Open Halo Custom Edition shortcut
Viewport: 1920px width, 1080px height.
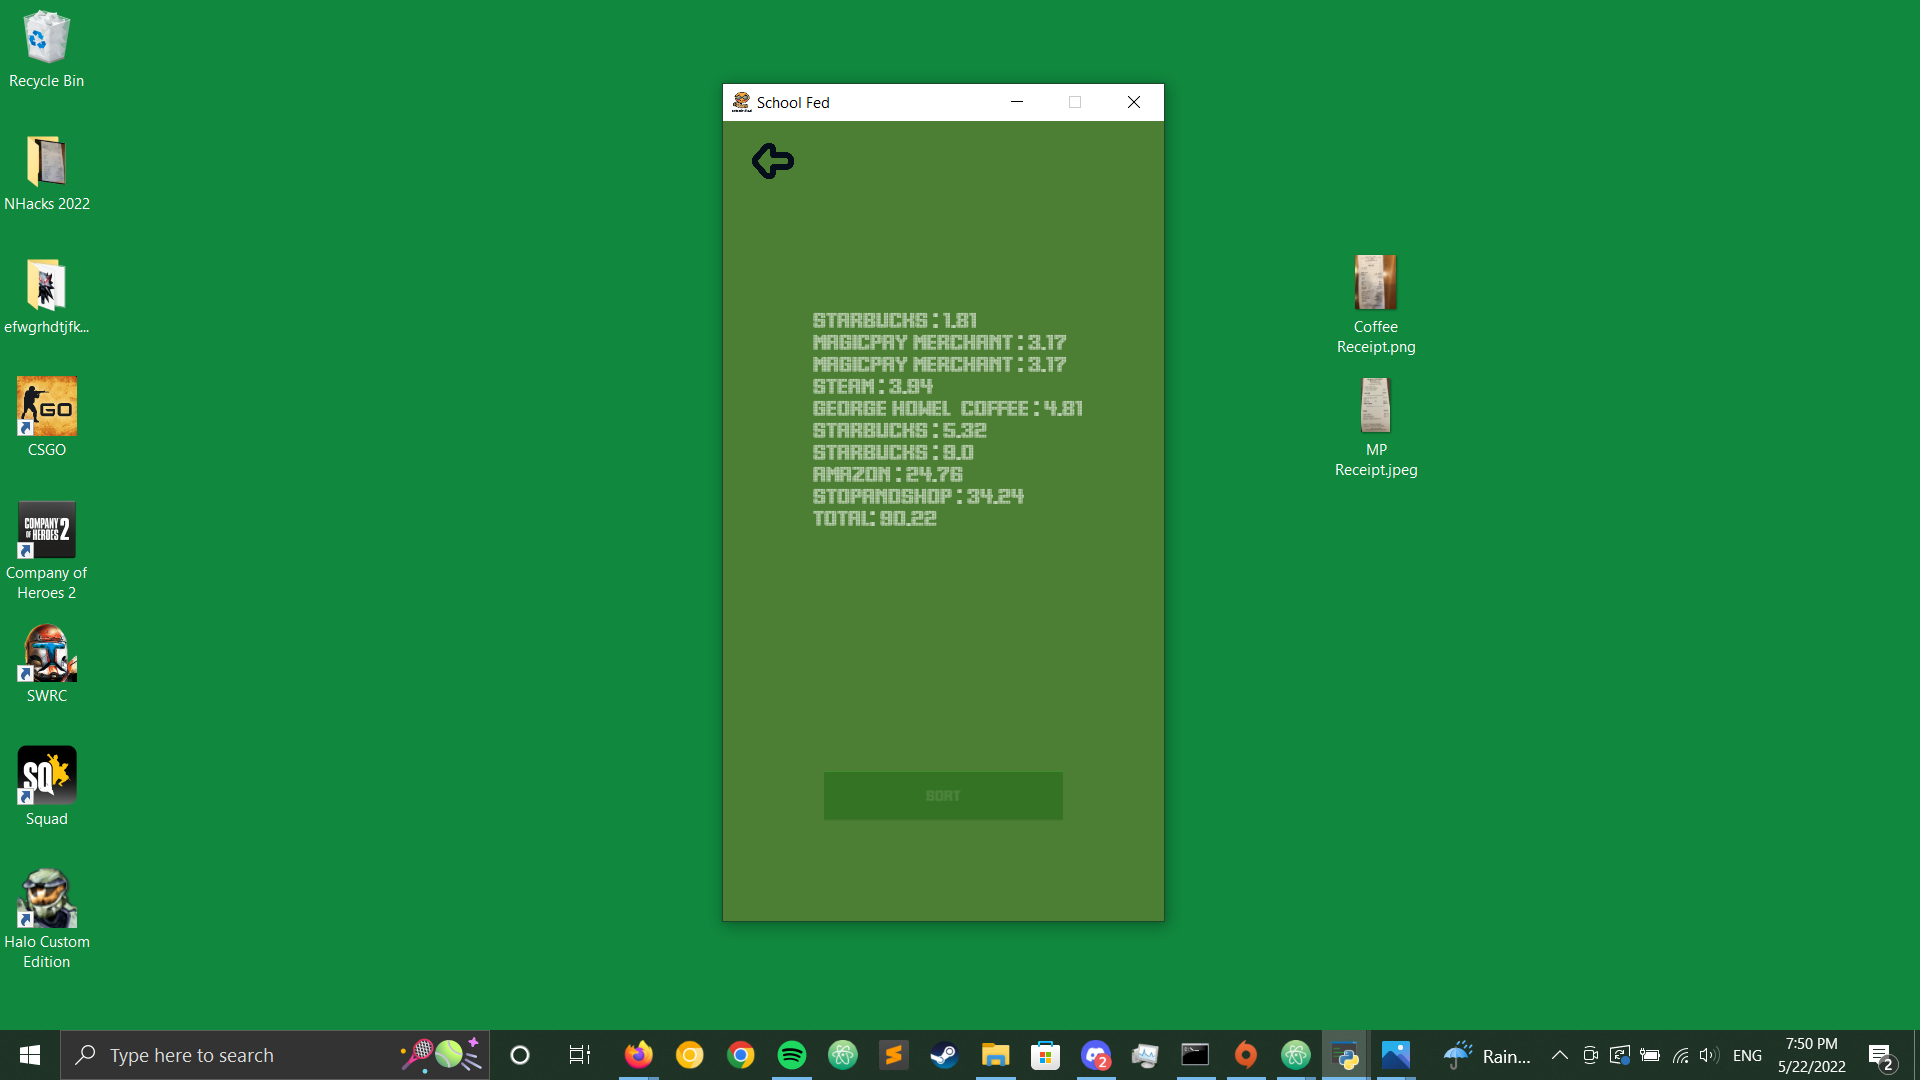46,899
